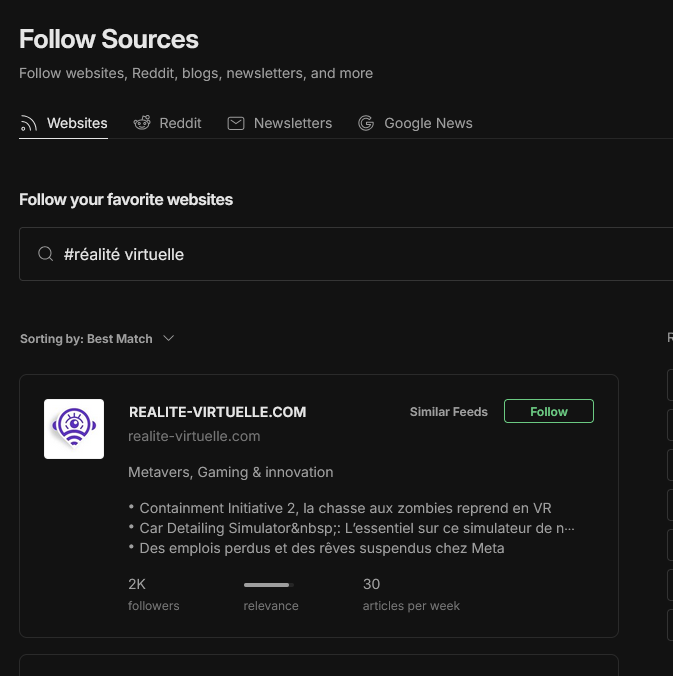
Task: Click the Newsletters envelope icon
Action: (x=236, y=123)
